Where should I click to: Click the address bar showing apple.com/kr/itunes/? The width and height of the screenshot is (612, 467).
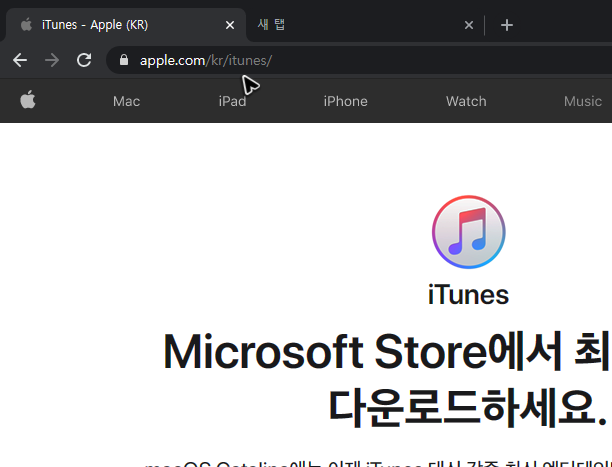point(359,60)
